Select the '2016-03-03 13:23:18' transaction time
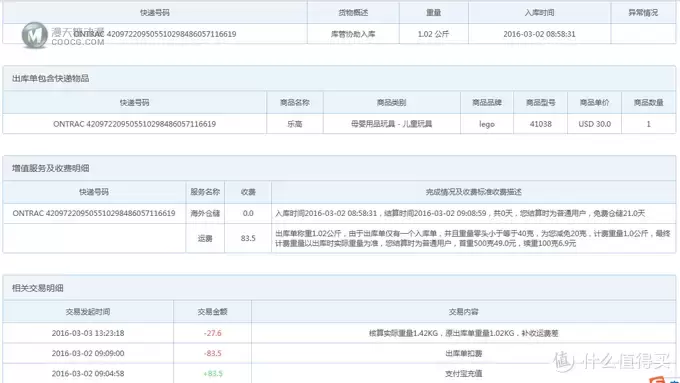 88,333
